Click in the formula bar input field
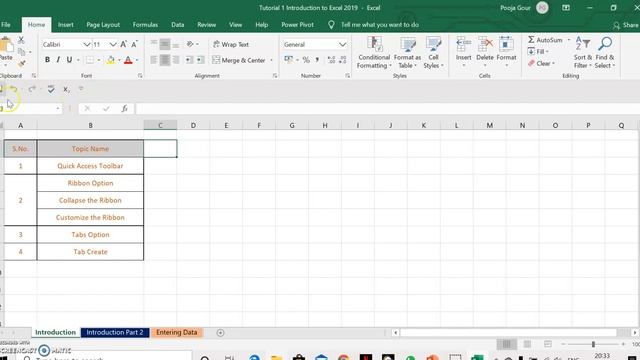 (387, 109)
